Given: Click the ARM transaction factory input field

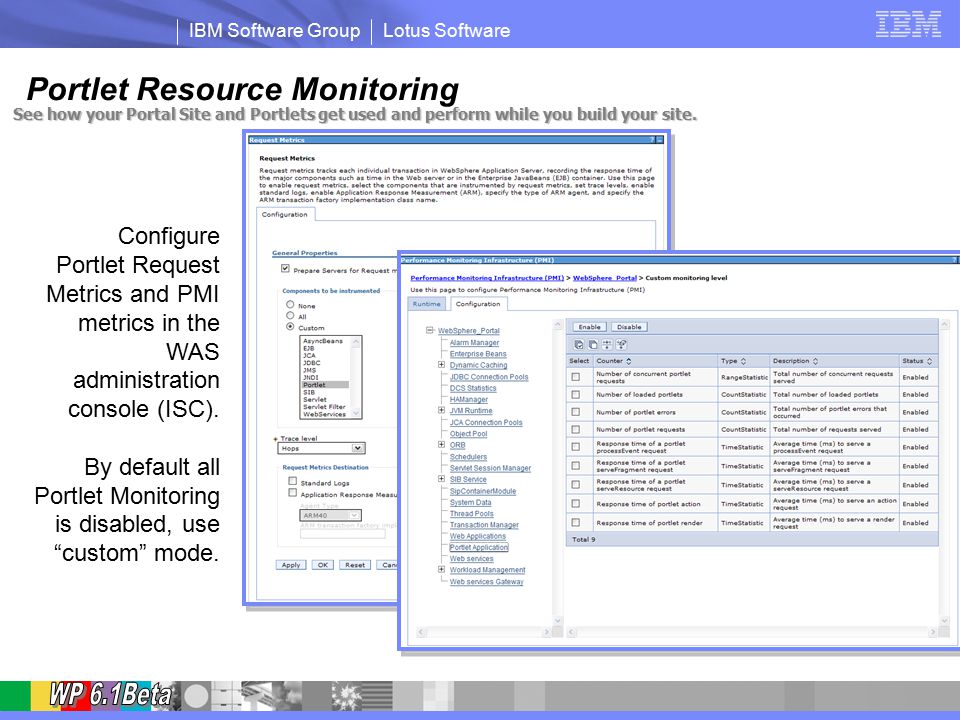Looking at the screenshot, I should click(343, 534).
